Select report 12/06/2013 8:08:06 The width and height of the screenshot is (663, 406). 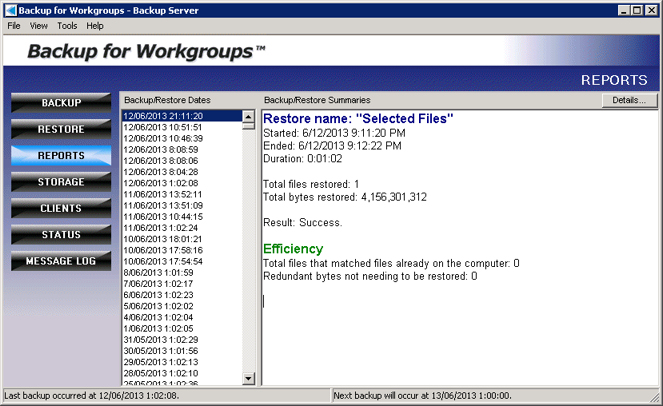click(182, 161)
